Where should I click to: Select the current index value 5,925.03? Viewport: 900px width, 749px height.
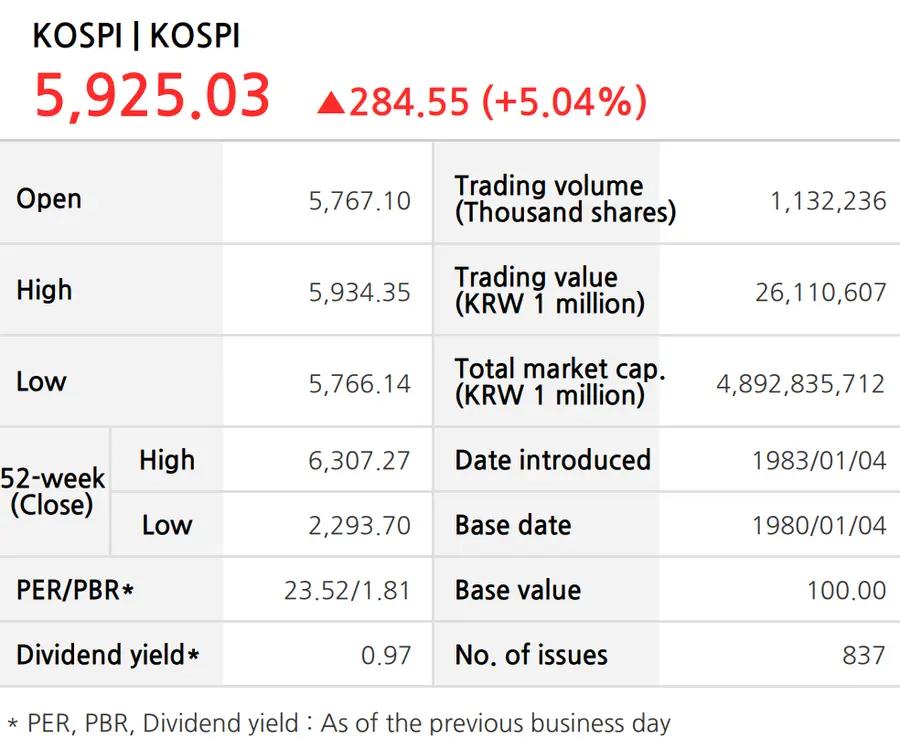[x=152, y=96]
